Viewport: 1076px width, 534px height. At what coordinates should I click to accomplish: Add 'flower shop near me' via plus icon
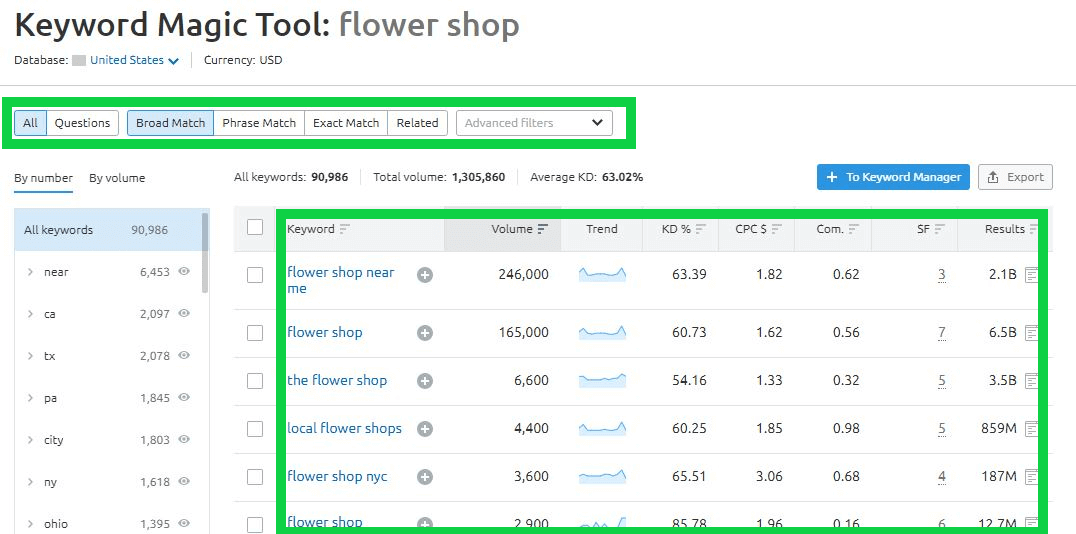click(425, 275)
